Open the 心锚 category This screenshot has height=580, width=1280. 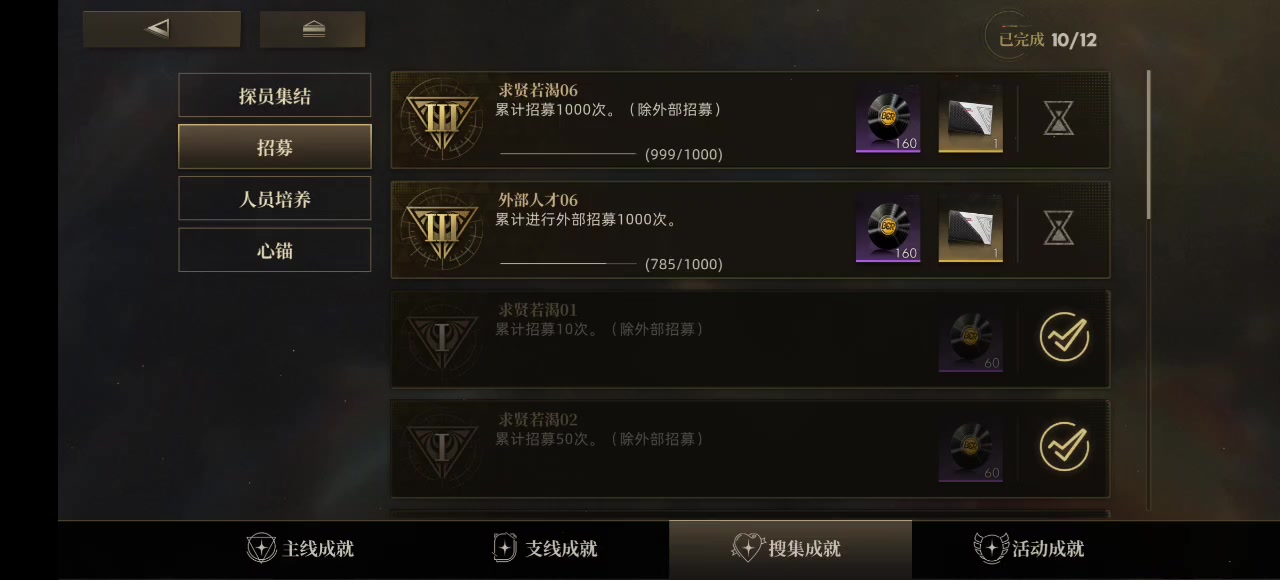pos(275,250)
